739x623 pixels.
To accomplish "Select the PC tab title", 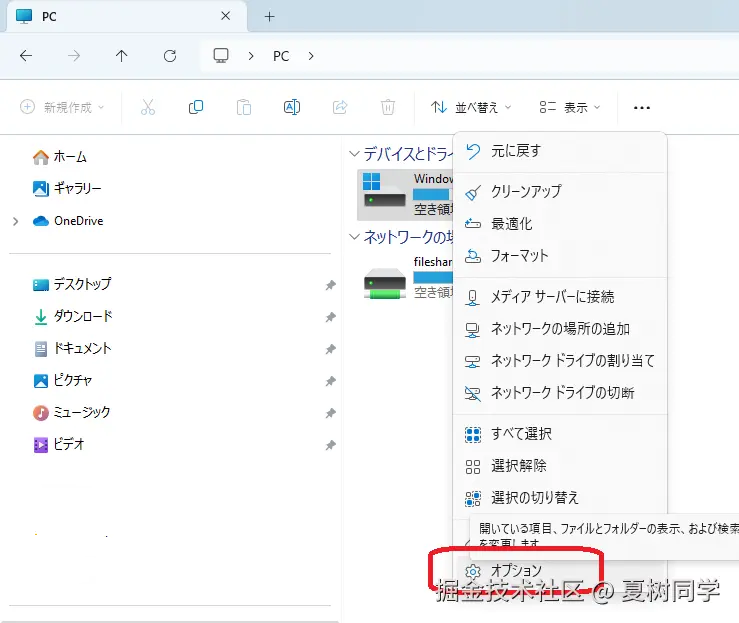I will click(49, 16).
